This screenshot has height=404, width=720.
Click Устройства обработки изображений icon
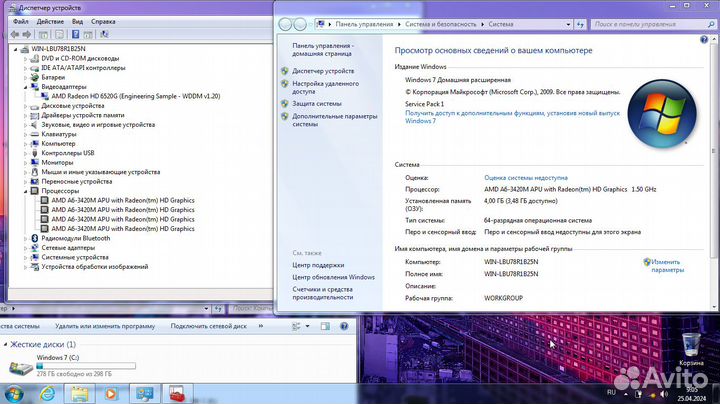(34, 267)
